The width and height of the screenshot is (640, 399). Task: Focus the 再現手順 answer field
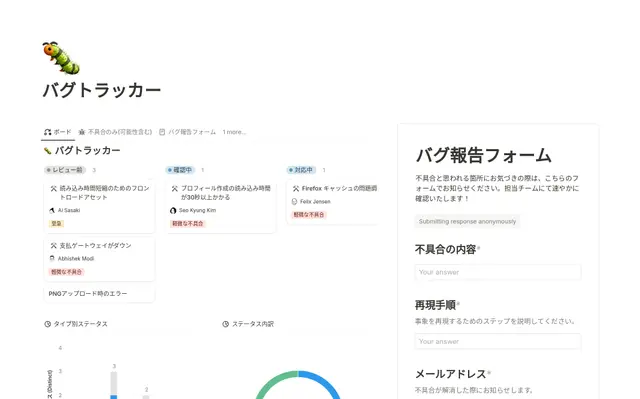(498, 341)
